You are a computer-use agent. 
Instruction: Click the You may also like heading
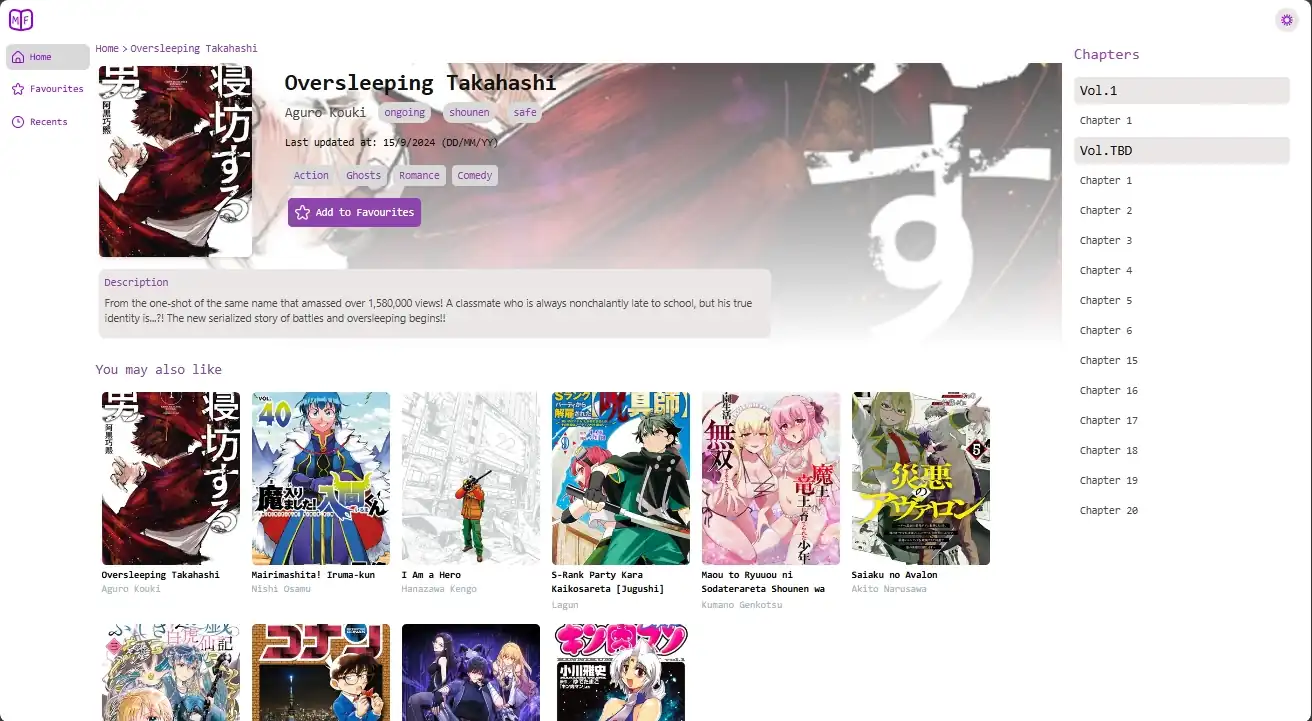click(x=159, y=369)
